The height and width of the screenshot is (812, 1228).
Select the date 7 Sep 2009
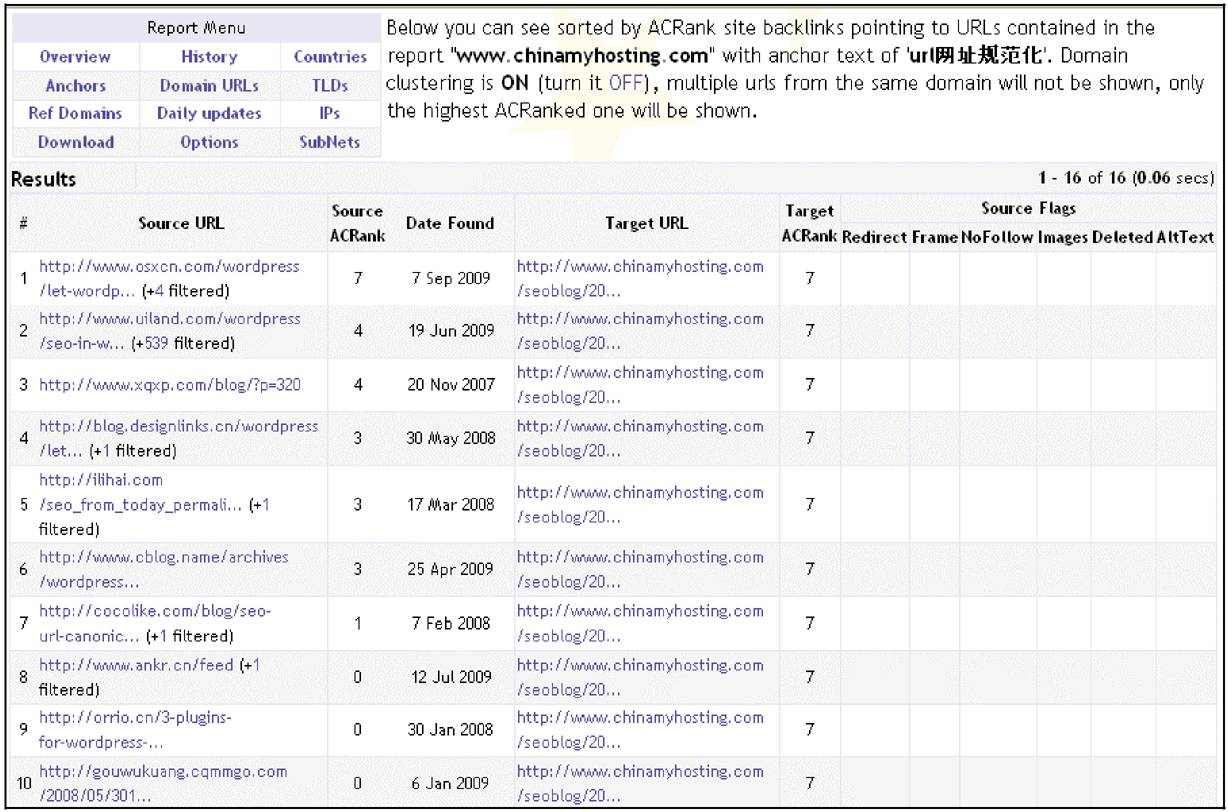pyautogui.click(x=450, y=278)
